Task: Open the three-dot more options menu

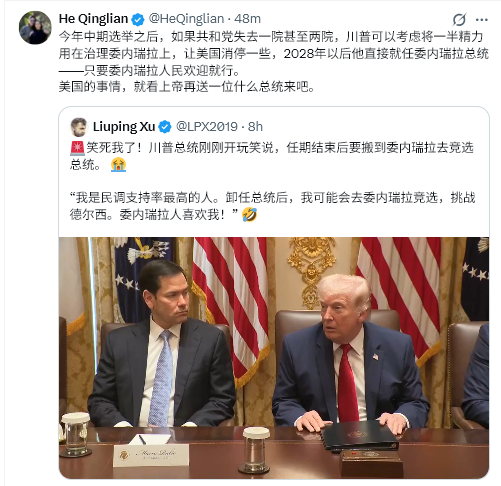Action: pyautogui.click(x=482, y=20)
